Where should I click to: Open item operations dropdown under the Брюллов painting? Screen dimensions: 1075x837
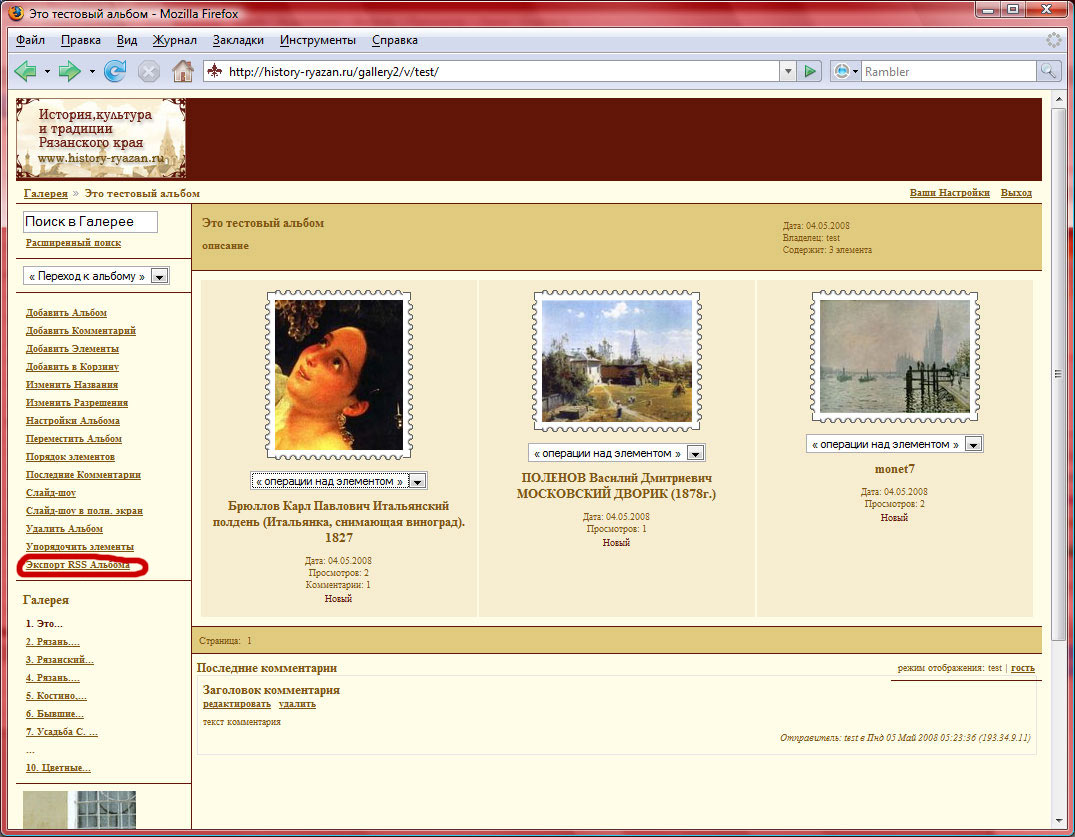pos(339,481)
